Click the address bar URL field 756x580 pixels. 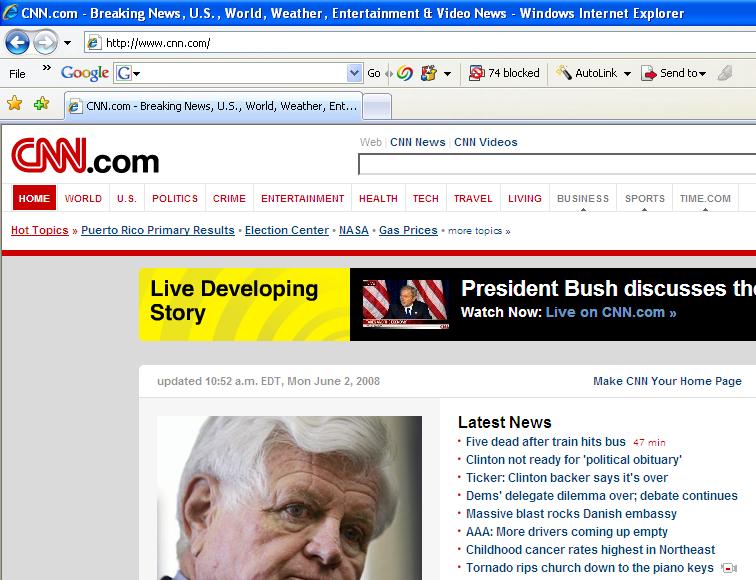click(400, 43)
